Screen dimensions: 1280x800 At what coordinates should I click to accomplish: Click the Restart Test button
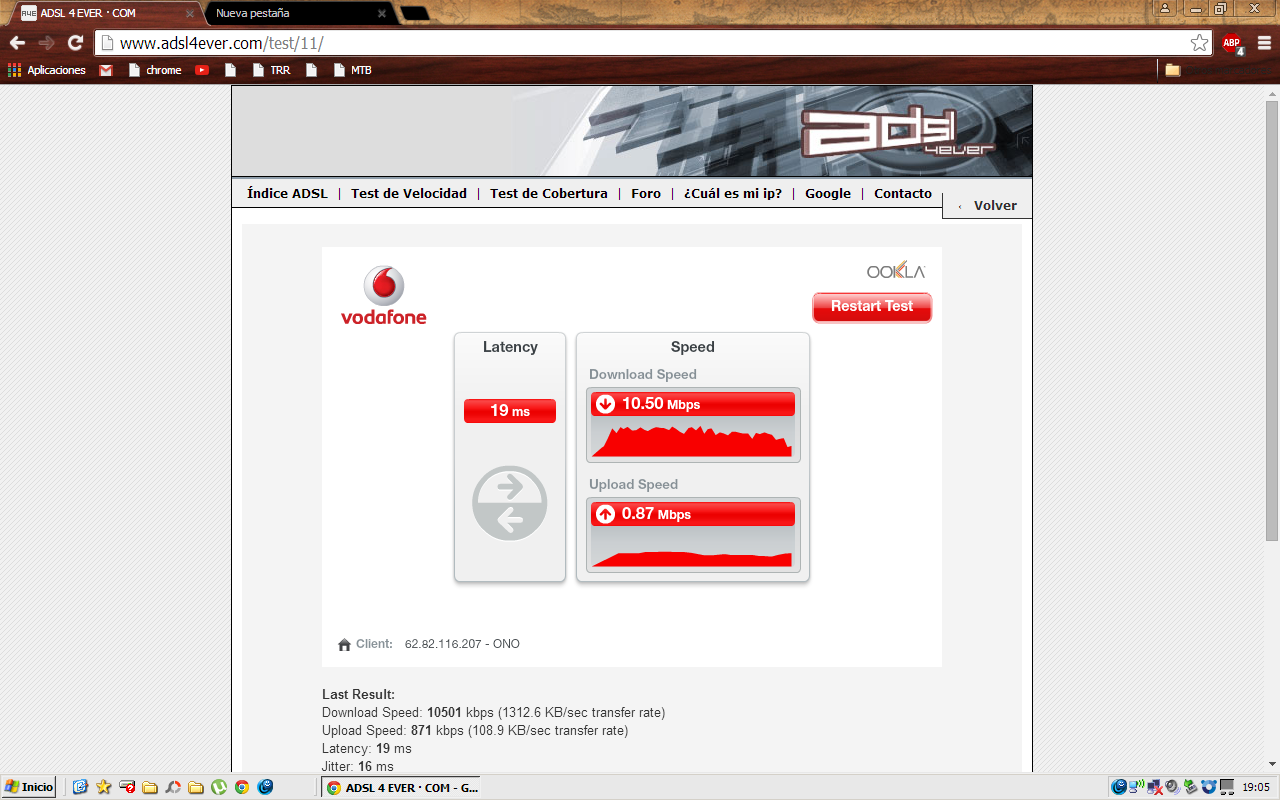[871, 307]
